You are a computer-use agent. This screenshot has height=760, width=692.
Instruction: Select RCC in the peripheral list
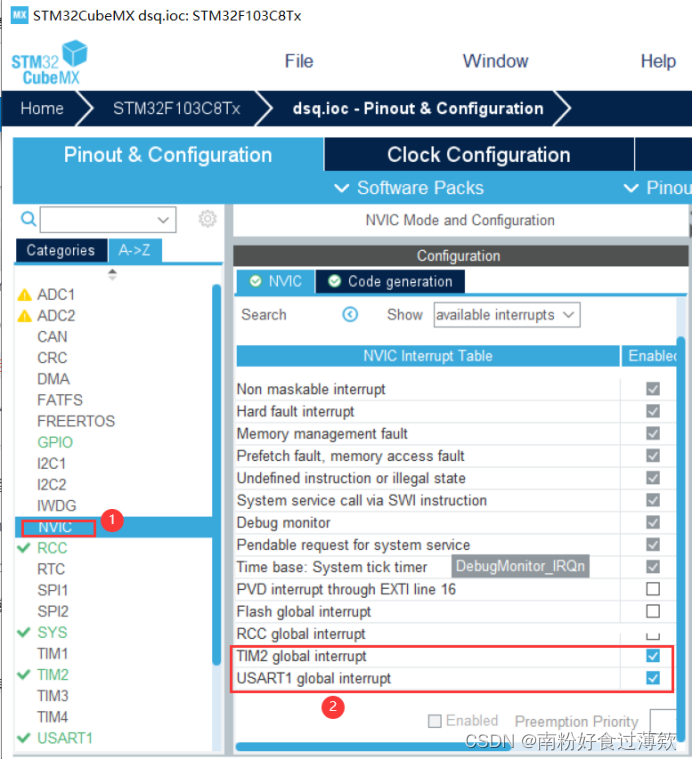click(x=52, y=548)
